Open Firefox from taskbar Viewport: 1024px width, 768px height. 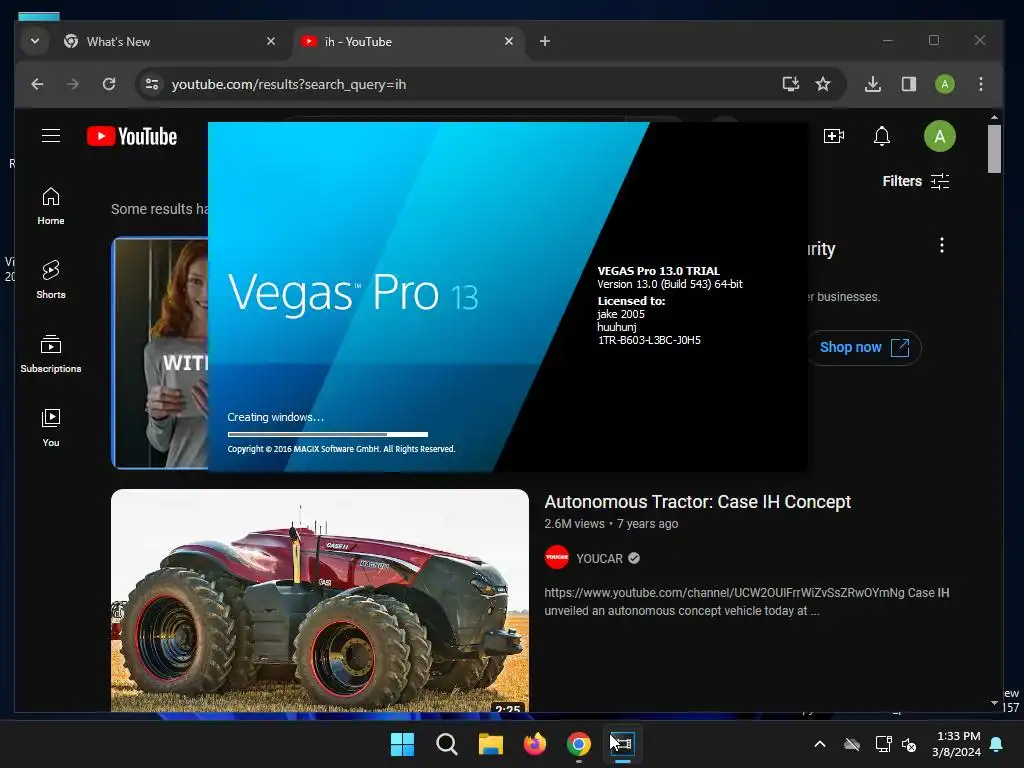coord(534,744)
